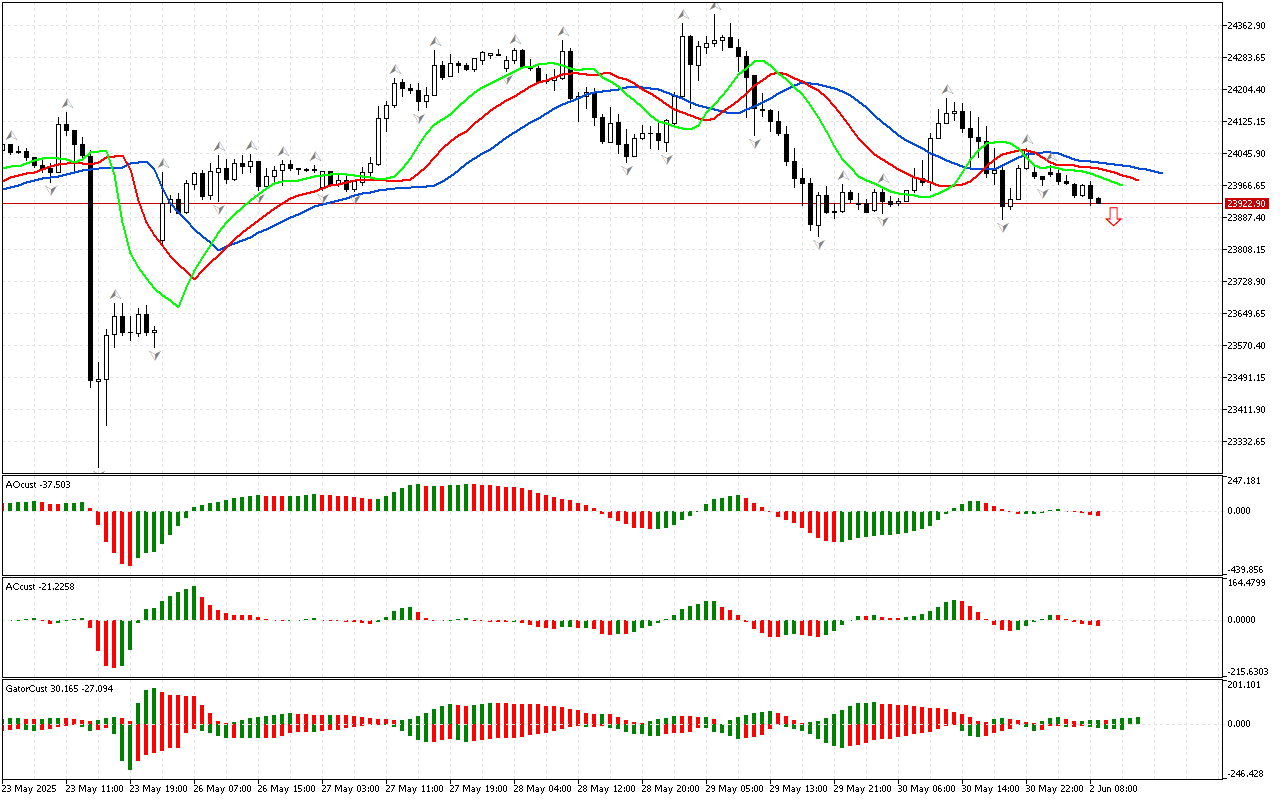This screenshot has height=800, width=1280.
Task: Select the green Alligator line at its lowest dip
Action: [179, 306]
